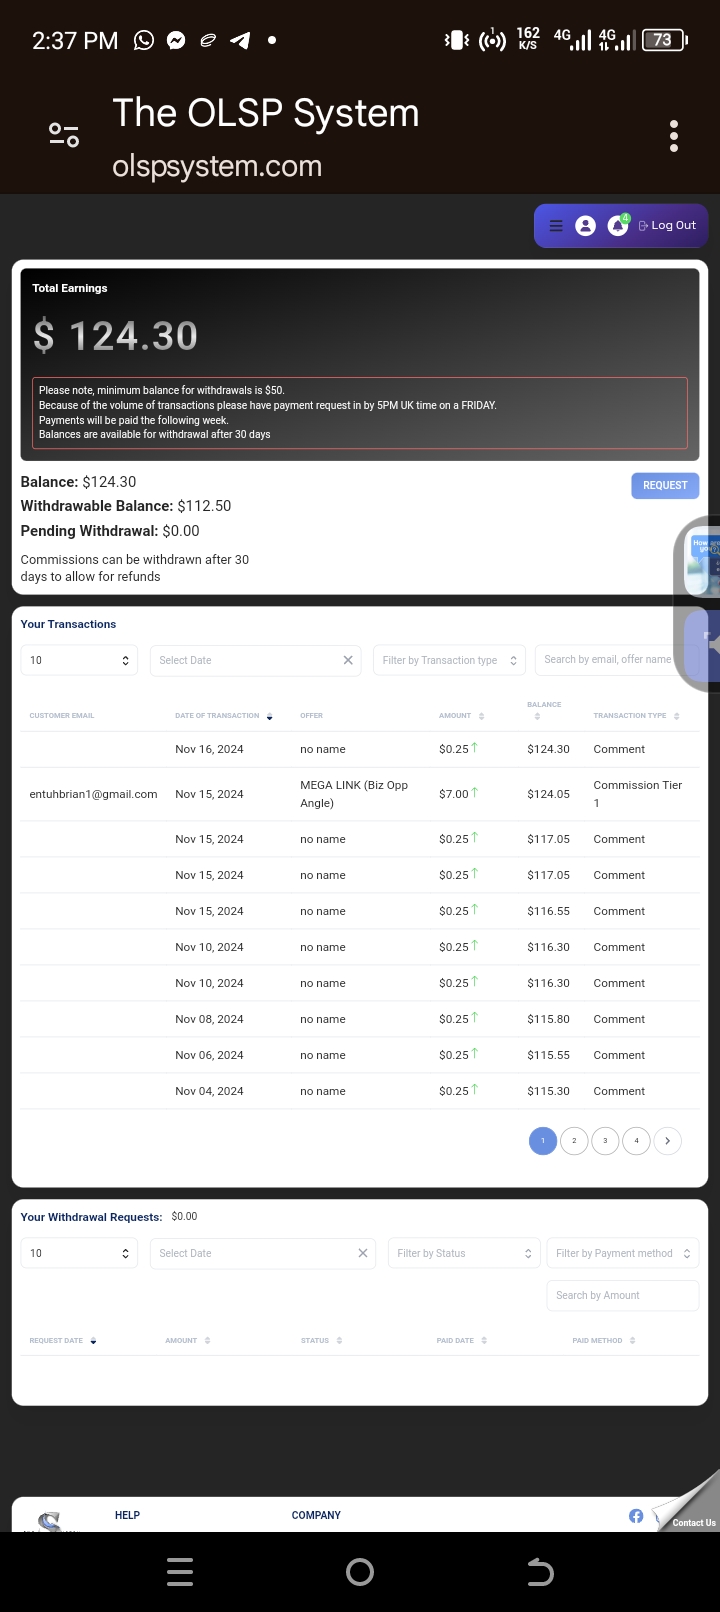
Task: Go to transactions page 3
Action: click(x=605, y=1141)
